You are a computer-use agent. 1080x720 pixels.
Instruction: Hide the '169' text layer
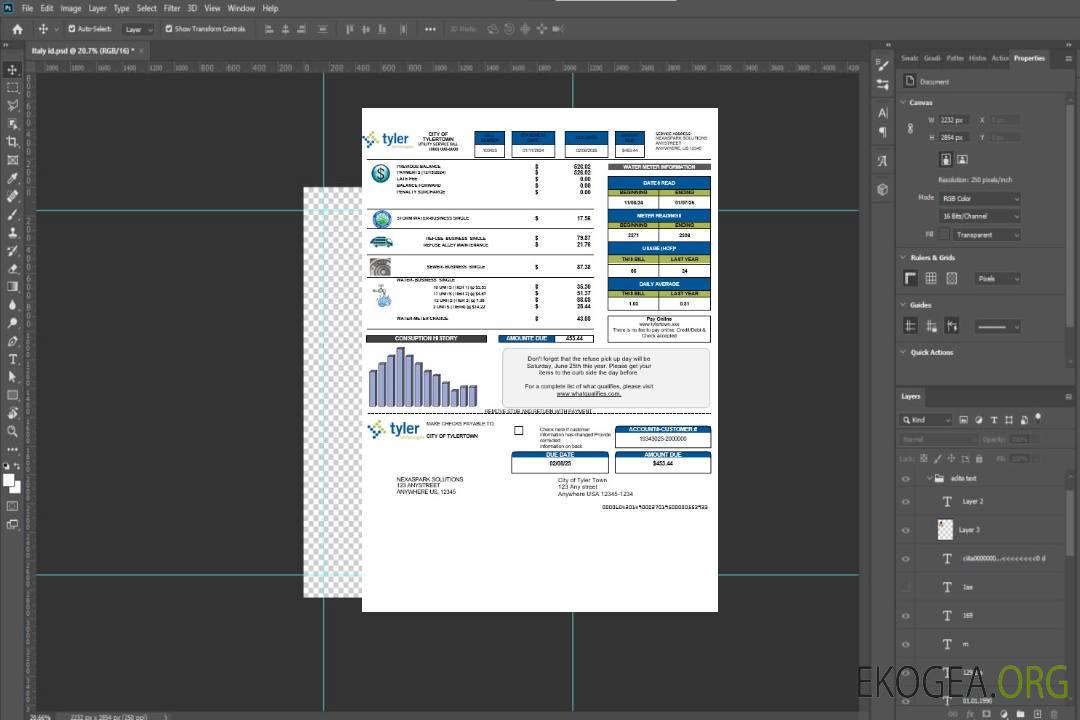pos(906,616)
